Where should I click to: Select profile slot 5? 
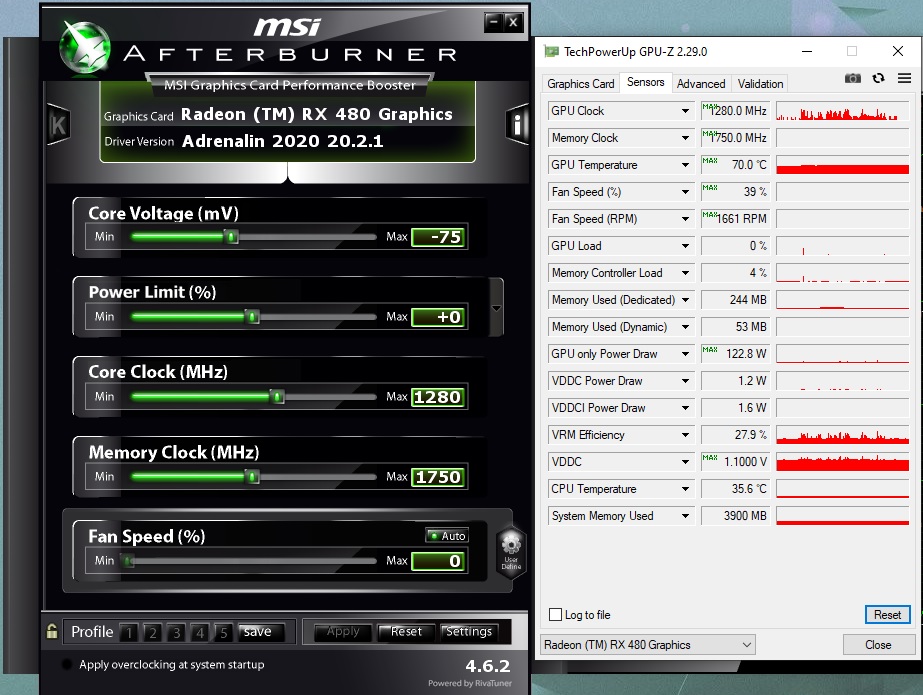click(224, 633)
